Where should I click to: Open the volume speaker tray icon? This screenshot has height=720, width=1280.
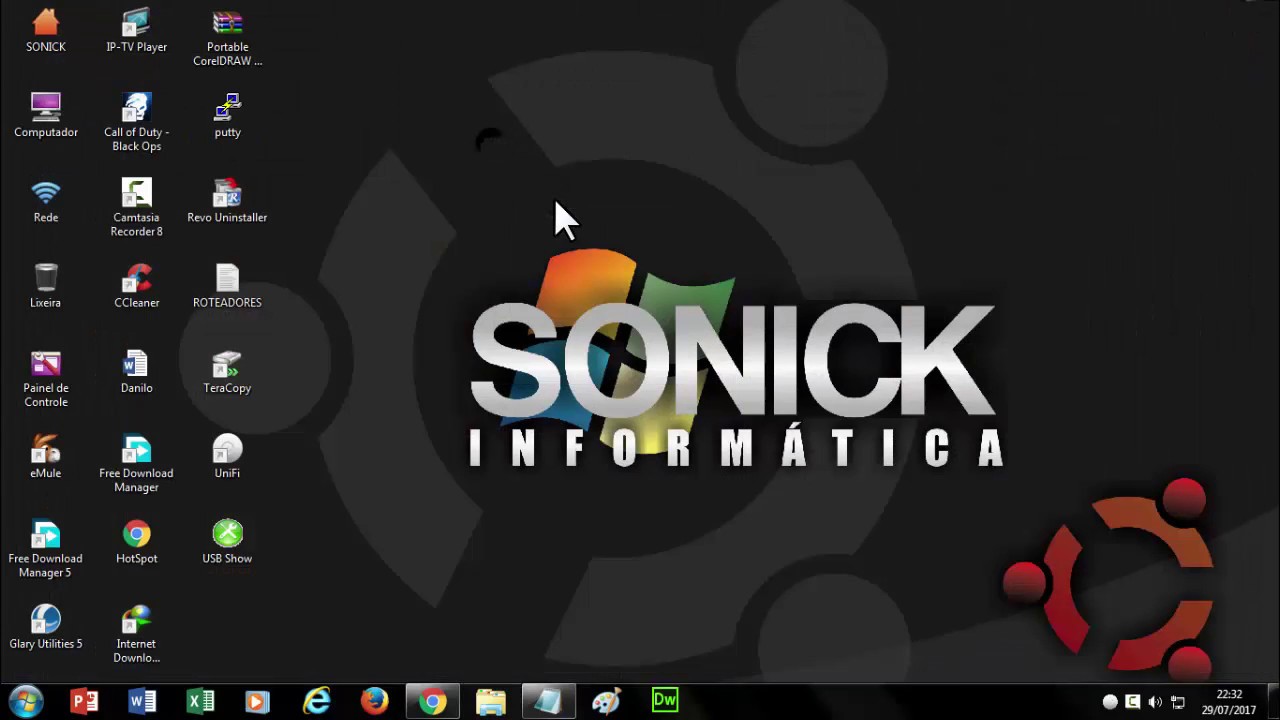click(x=1155, y=702)
